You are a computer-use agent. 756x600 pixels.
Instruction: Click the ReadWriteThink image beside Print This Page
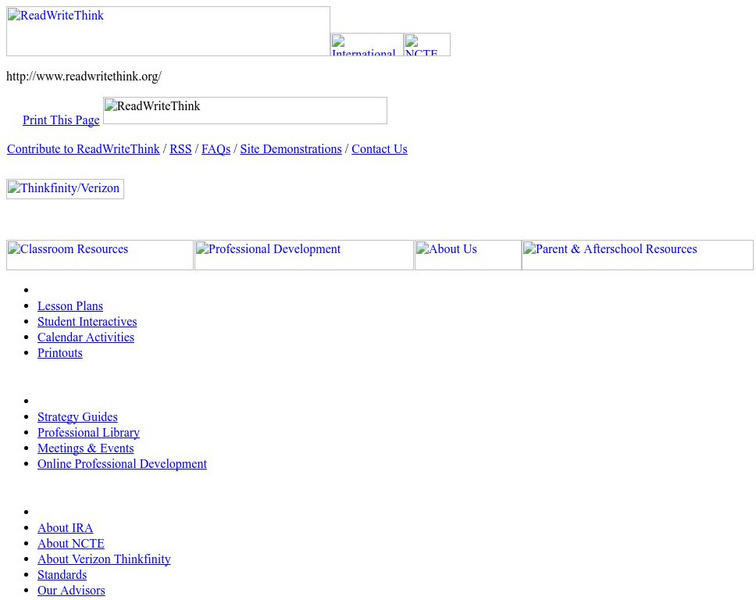245,110
